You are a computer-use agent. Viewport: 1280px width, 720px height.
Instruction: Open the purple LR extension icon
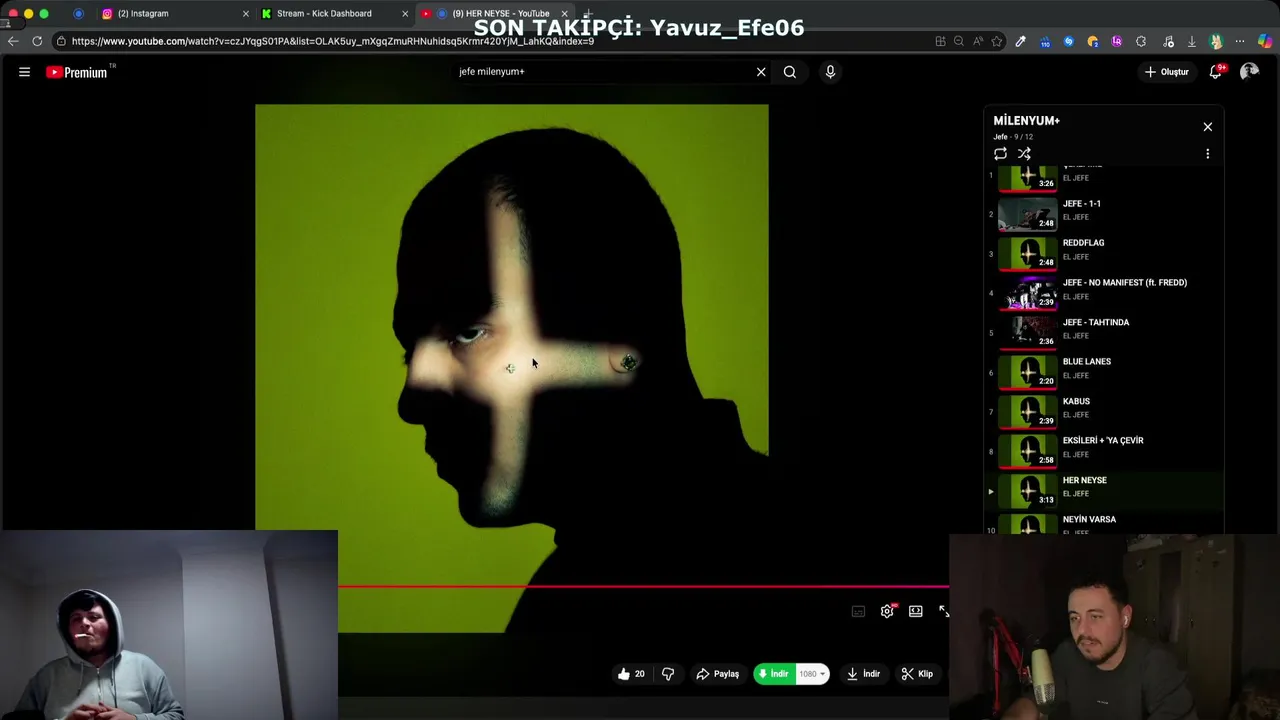click(1117, 41)
